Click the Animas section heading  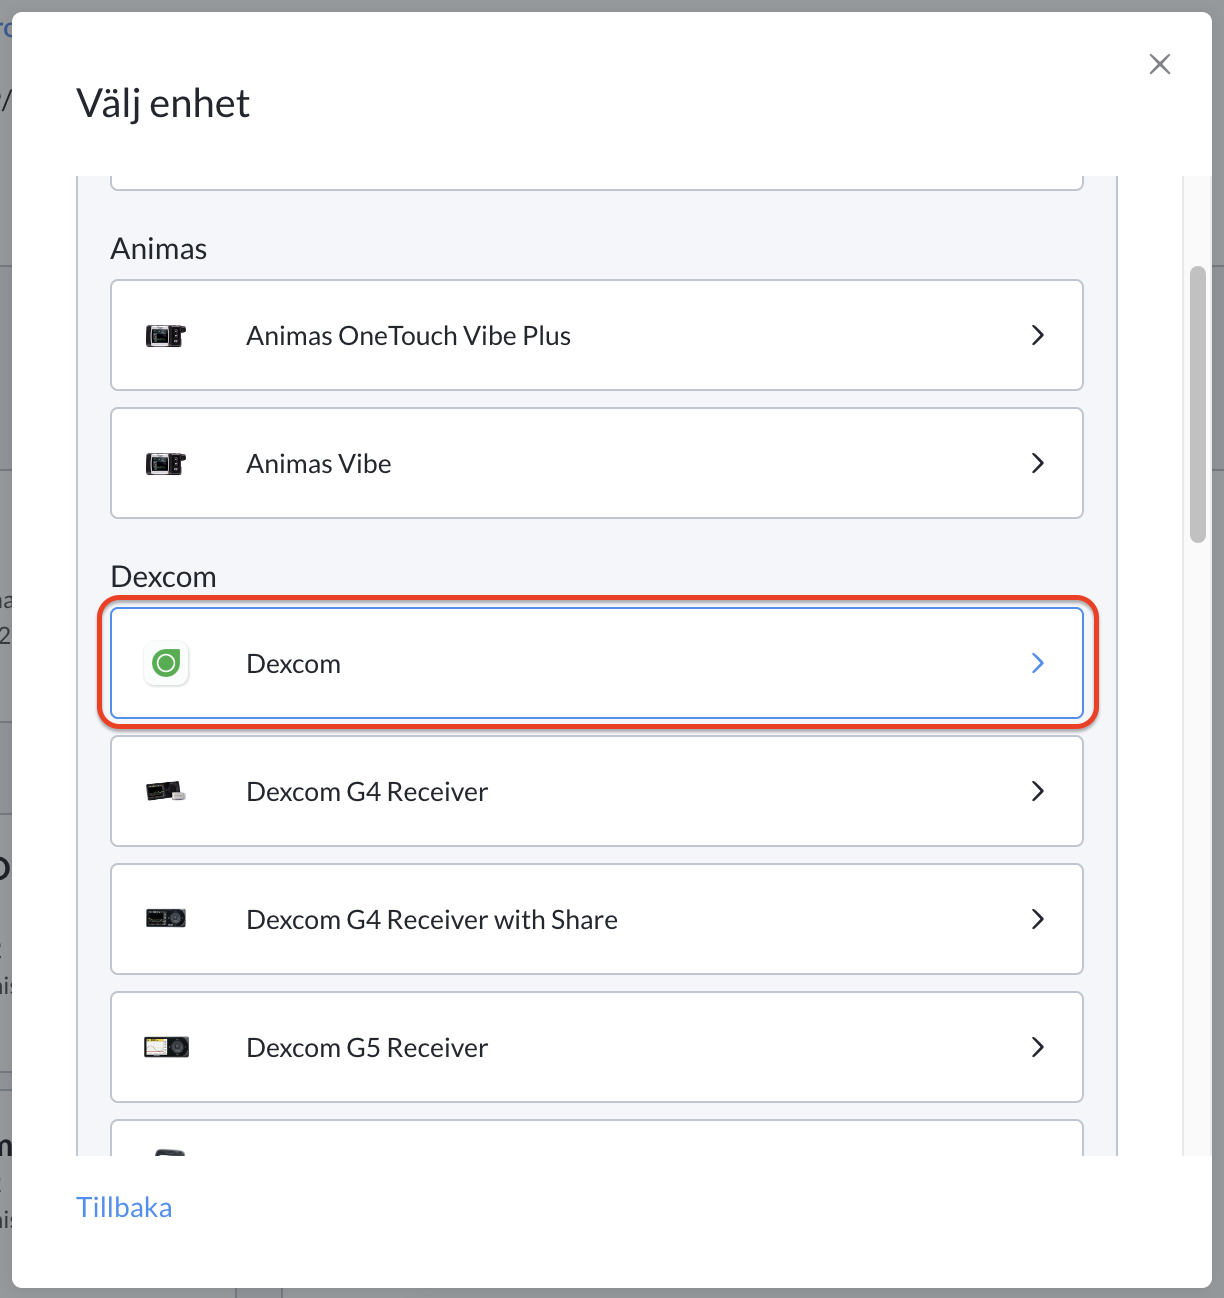(158, 248)
